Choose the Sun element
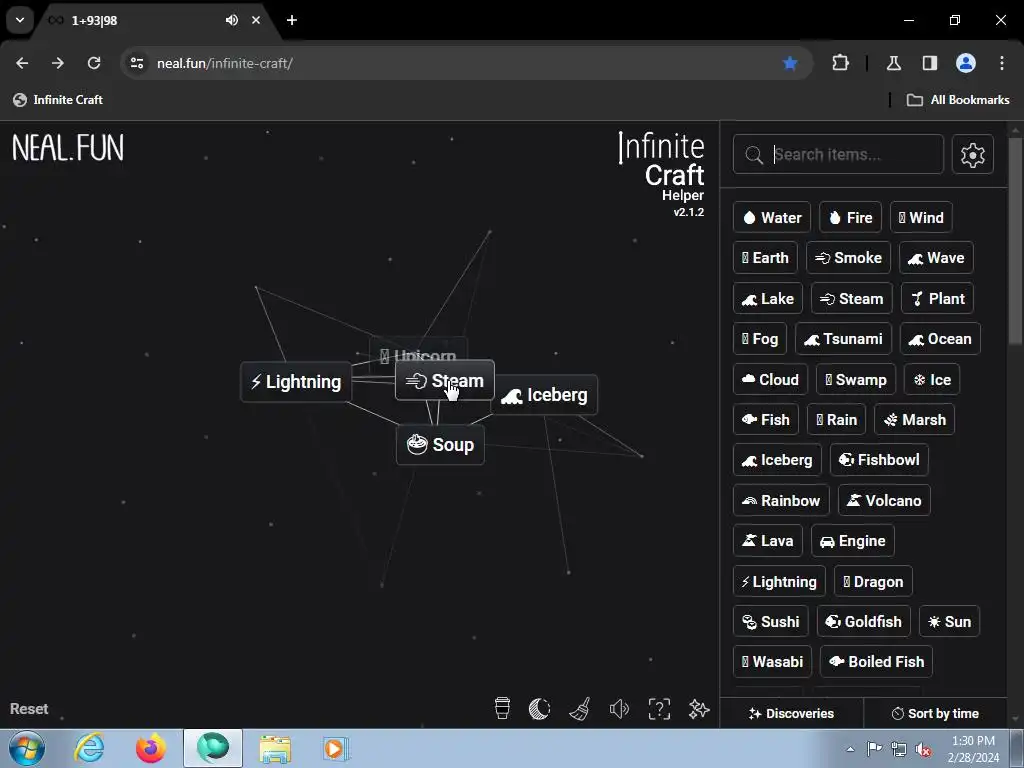The width and height of the screenshot is (1024, 768). click(950, 621)
